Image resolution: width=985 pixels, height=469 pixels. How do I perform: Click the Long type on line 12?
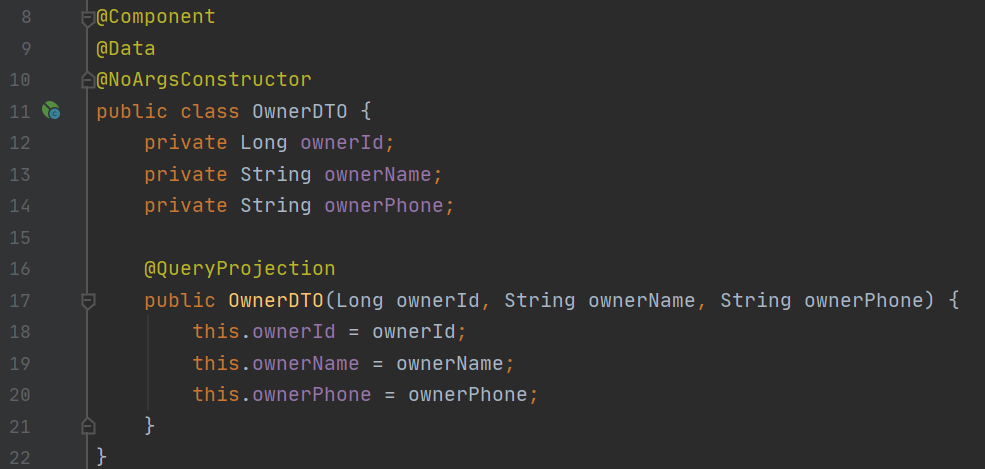click(x=264, y=143)
